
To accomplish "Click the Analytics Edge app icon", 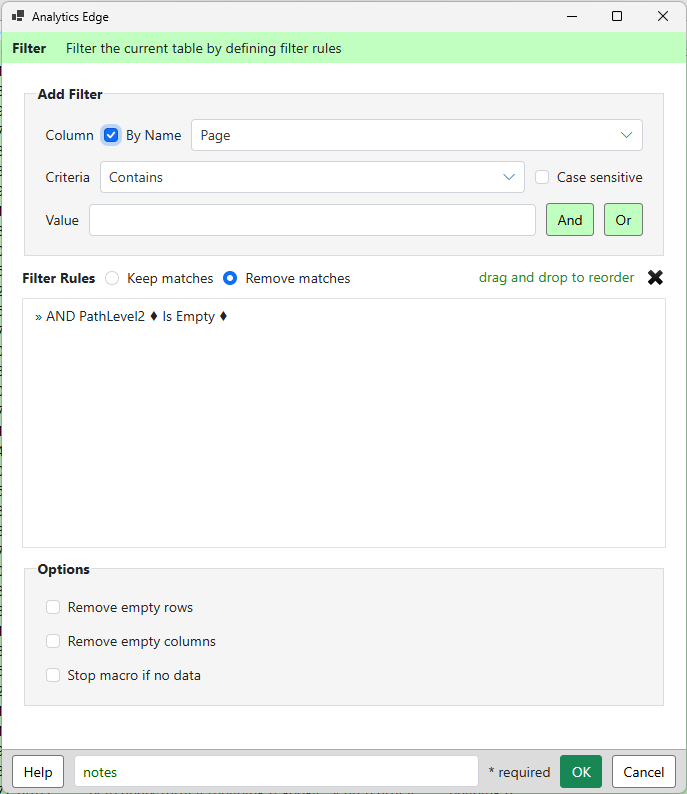I will point(18,16).
